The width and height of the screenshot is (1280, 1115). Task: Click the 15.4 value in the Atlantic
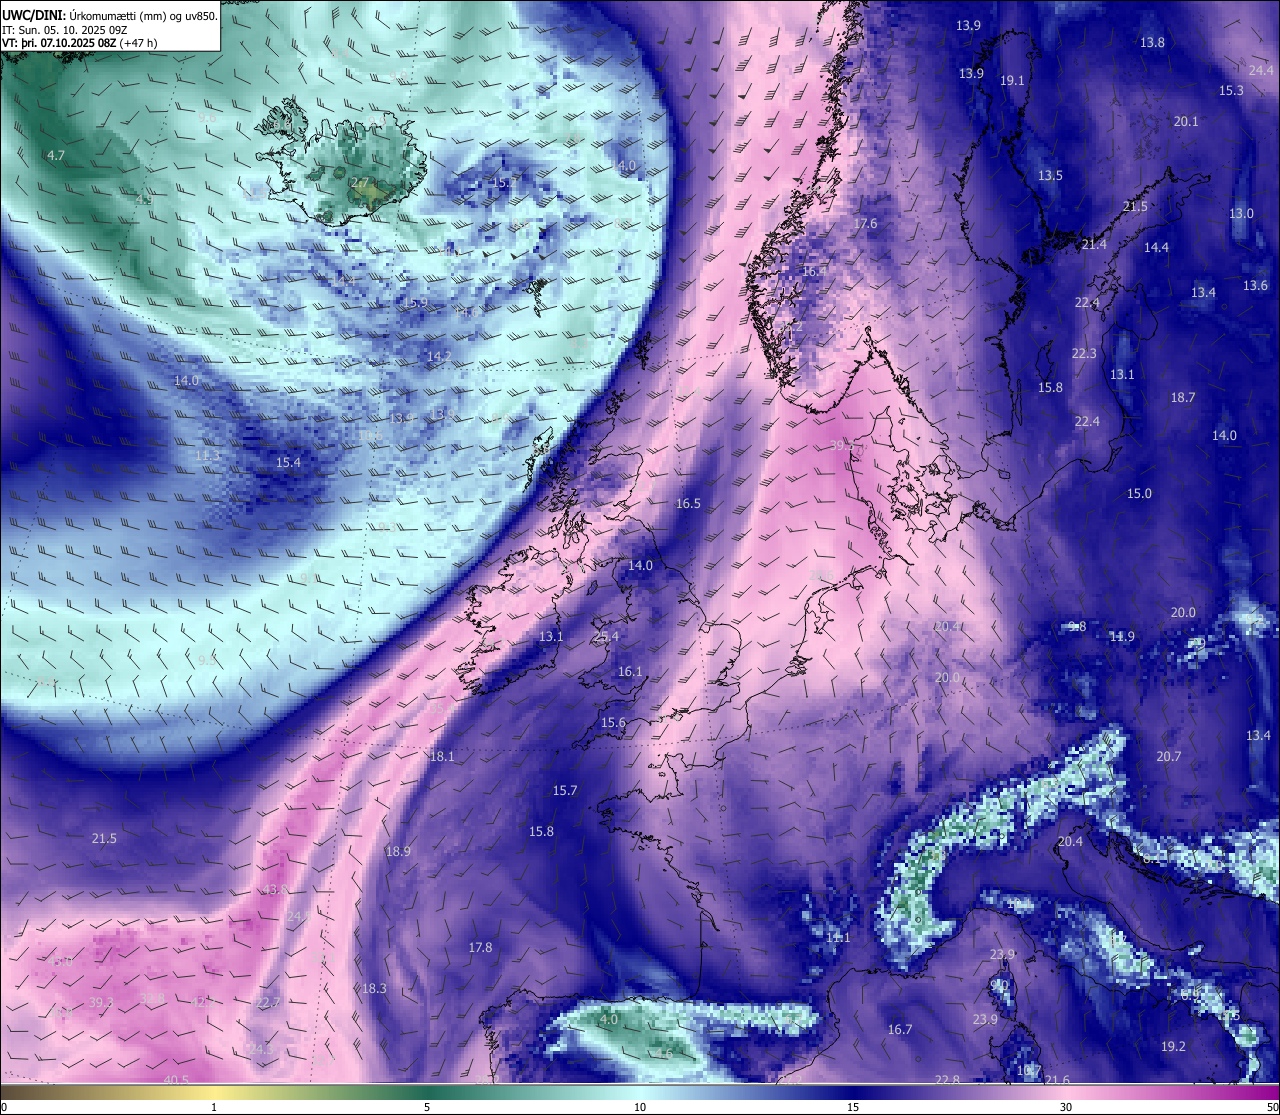tap(288, 463)
